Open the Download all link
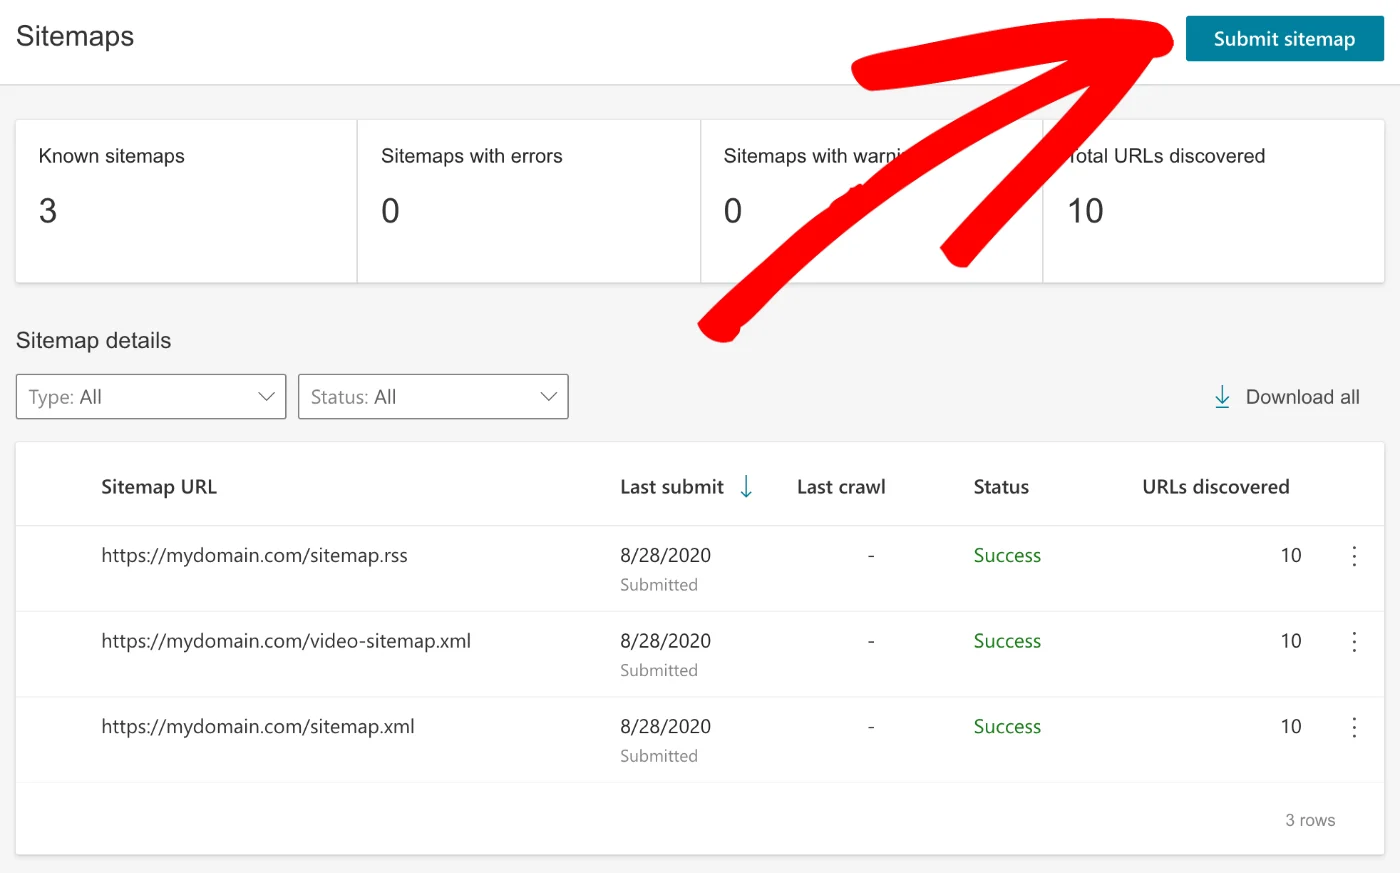Image resolution: width=1400 pixels, height=873 pixels. (1302, 396)
